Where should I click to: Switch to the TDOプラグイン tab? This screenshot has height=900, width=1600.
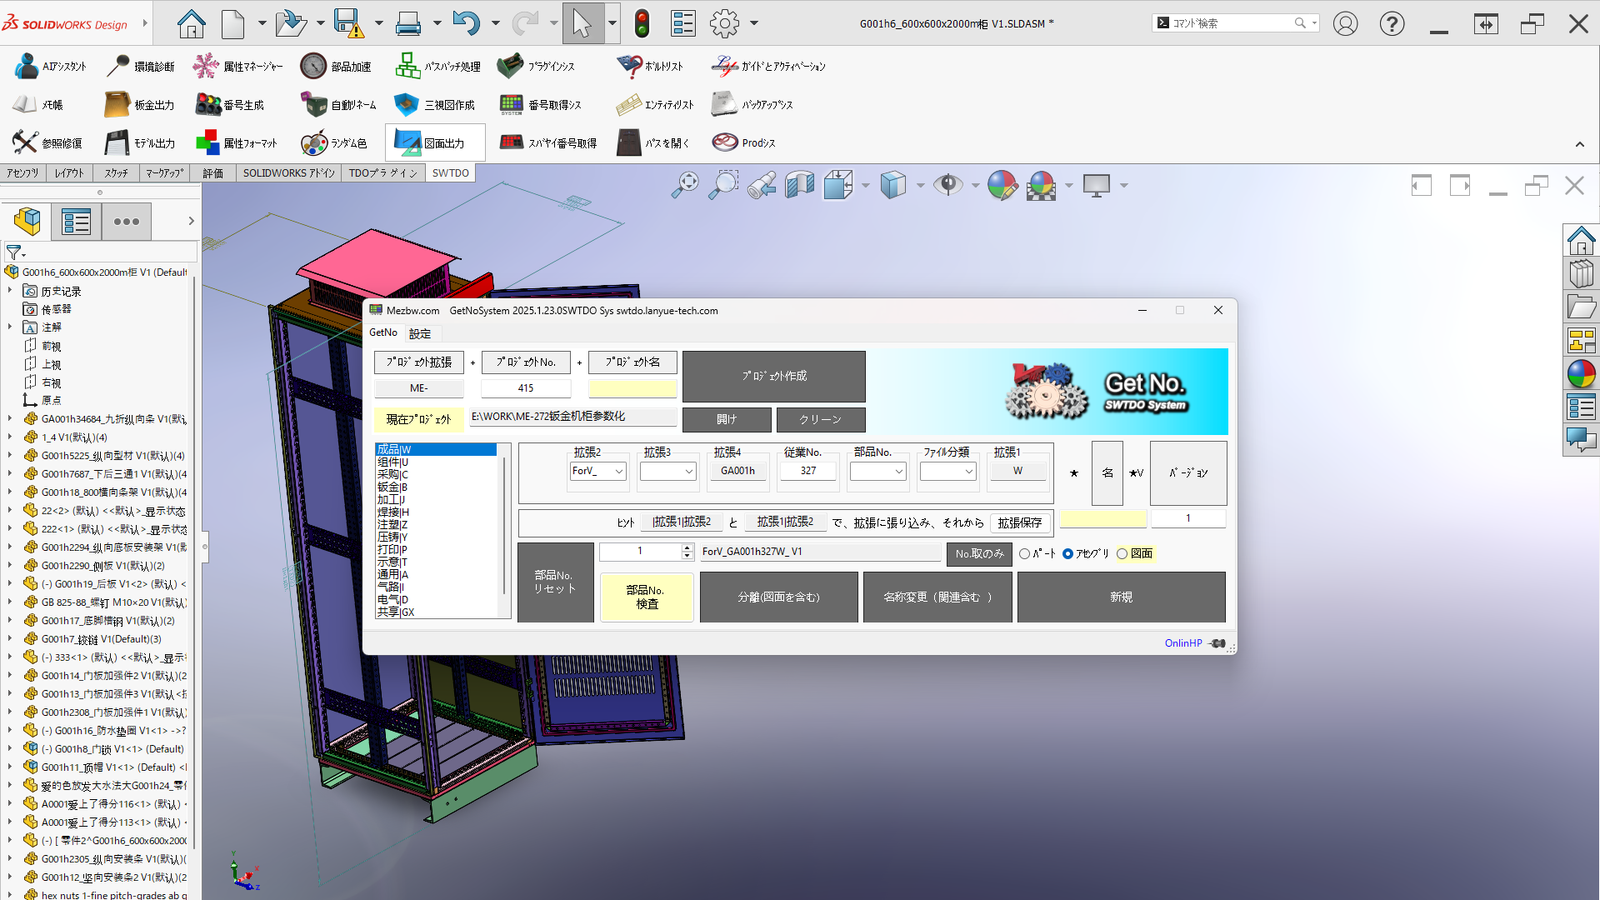tap(383, 173)
